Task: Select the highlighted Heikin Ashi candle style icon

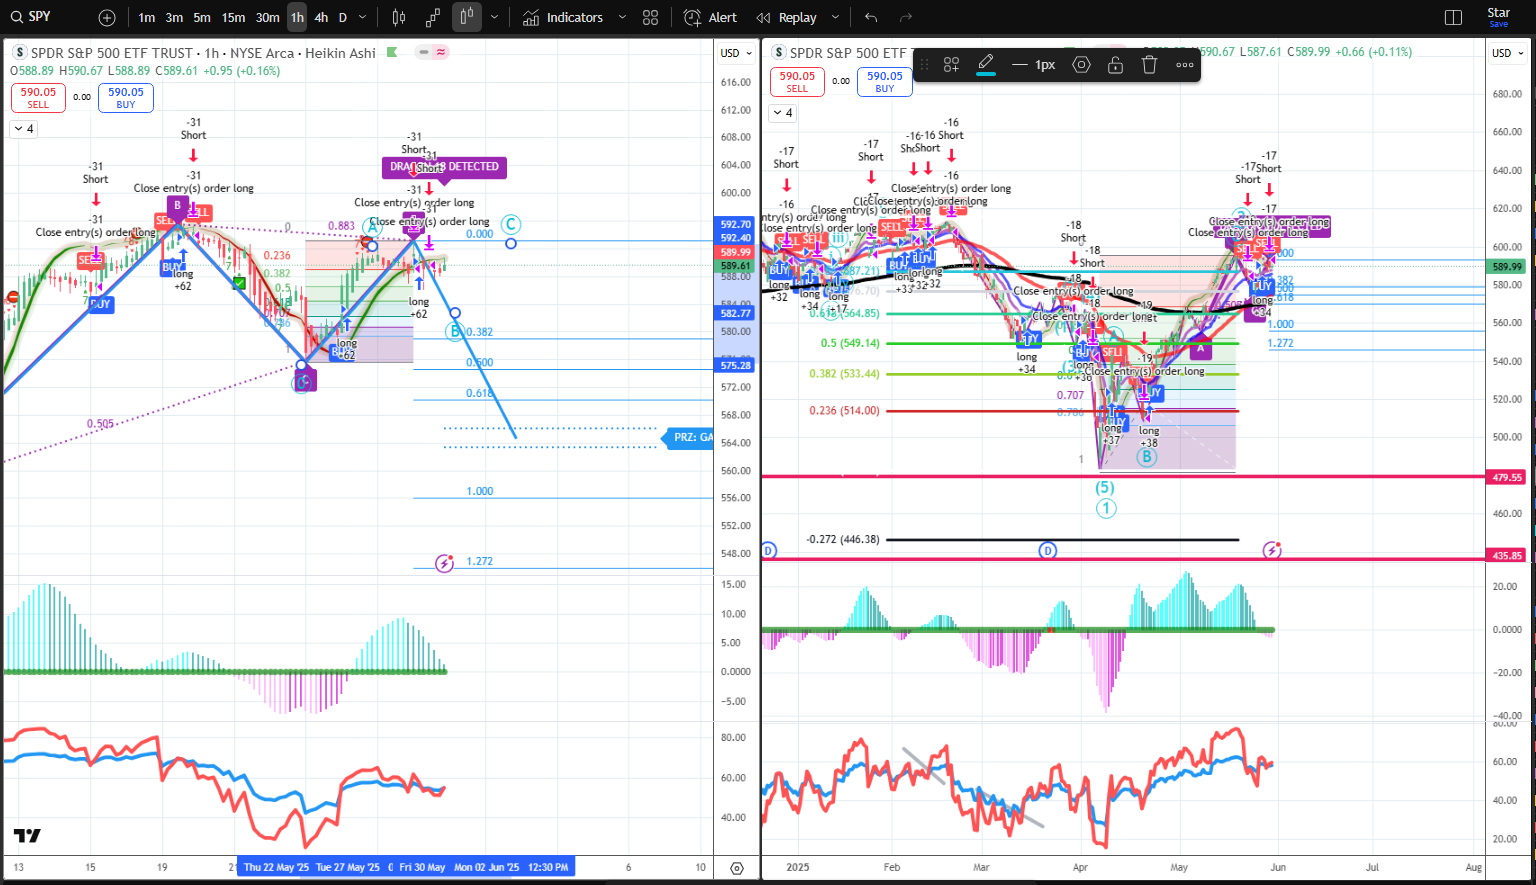Action: pyautogui.click(x=466, y=17)
